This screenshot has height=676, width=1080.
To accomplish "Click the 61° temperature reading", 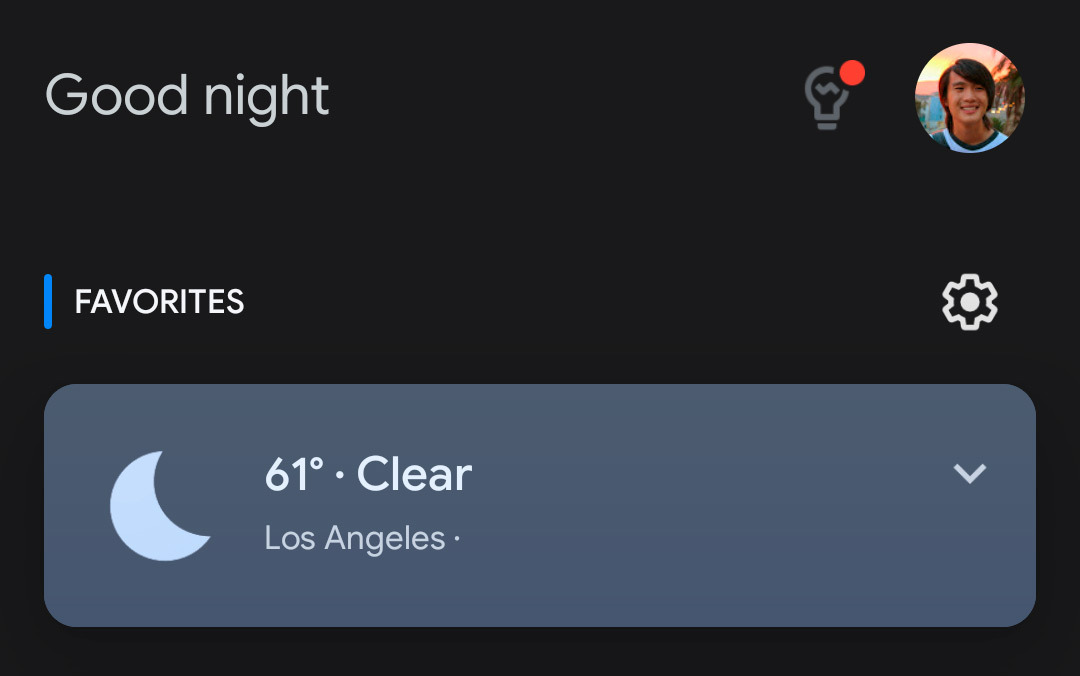I will 294,475.
